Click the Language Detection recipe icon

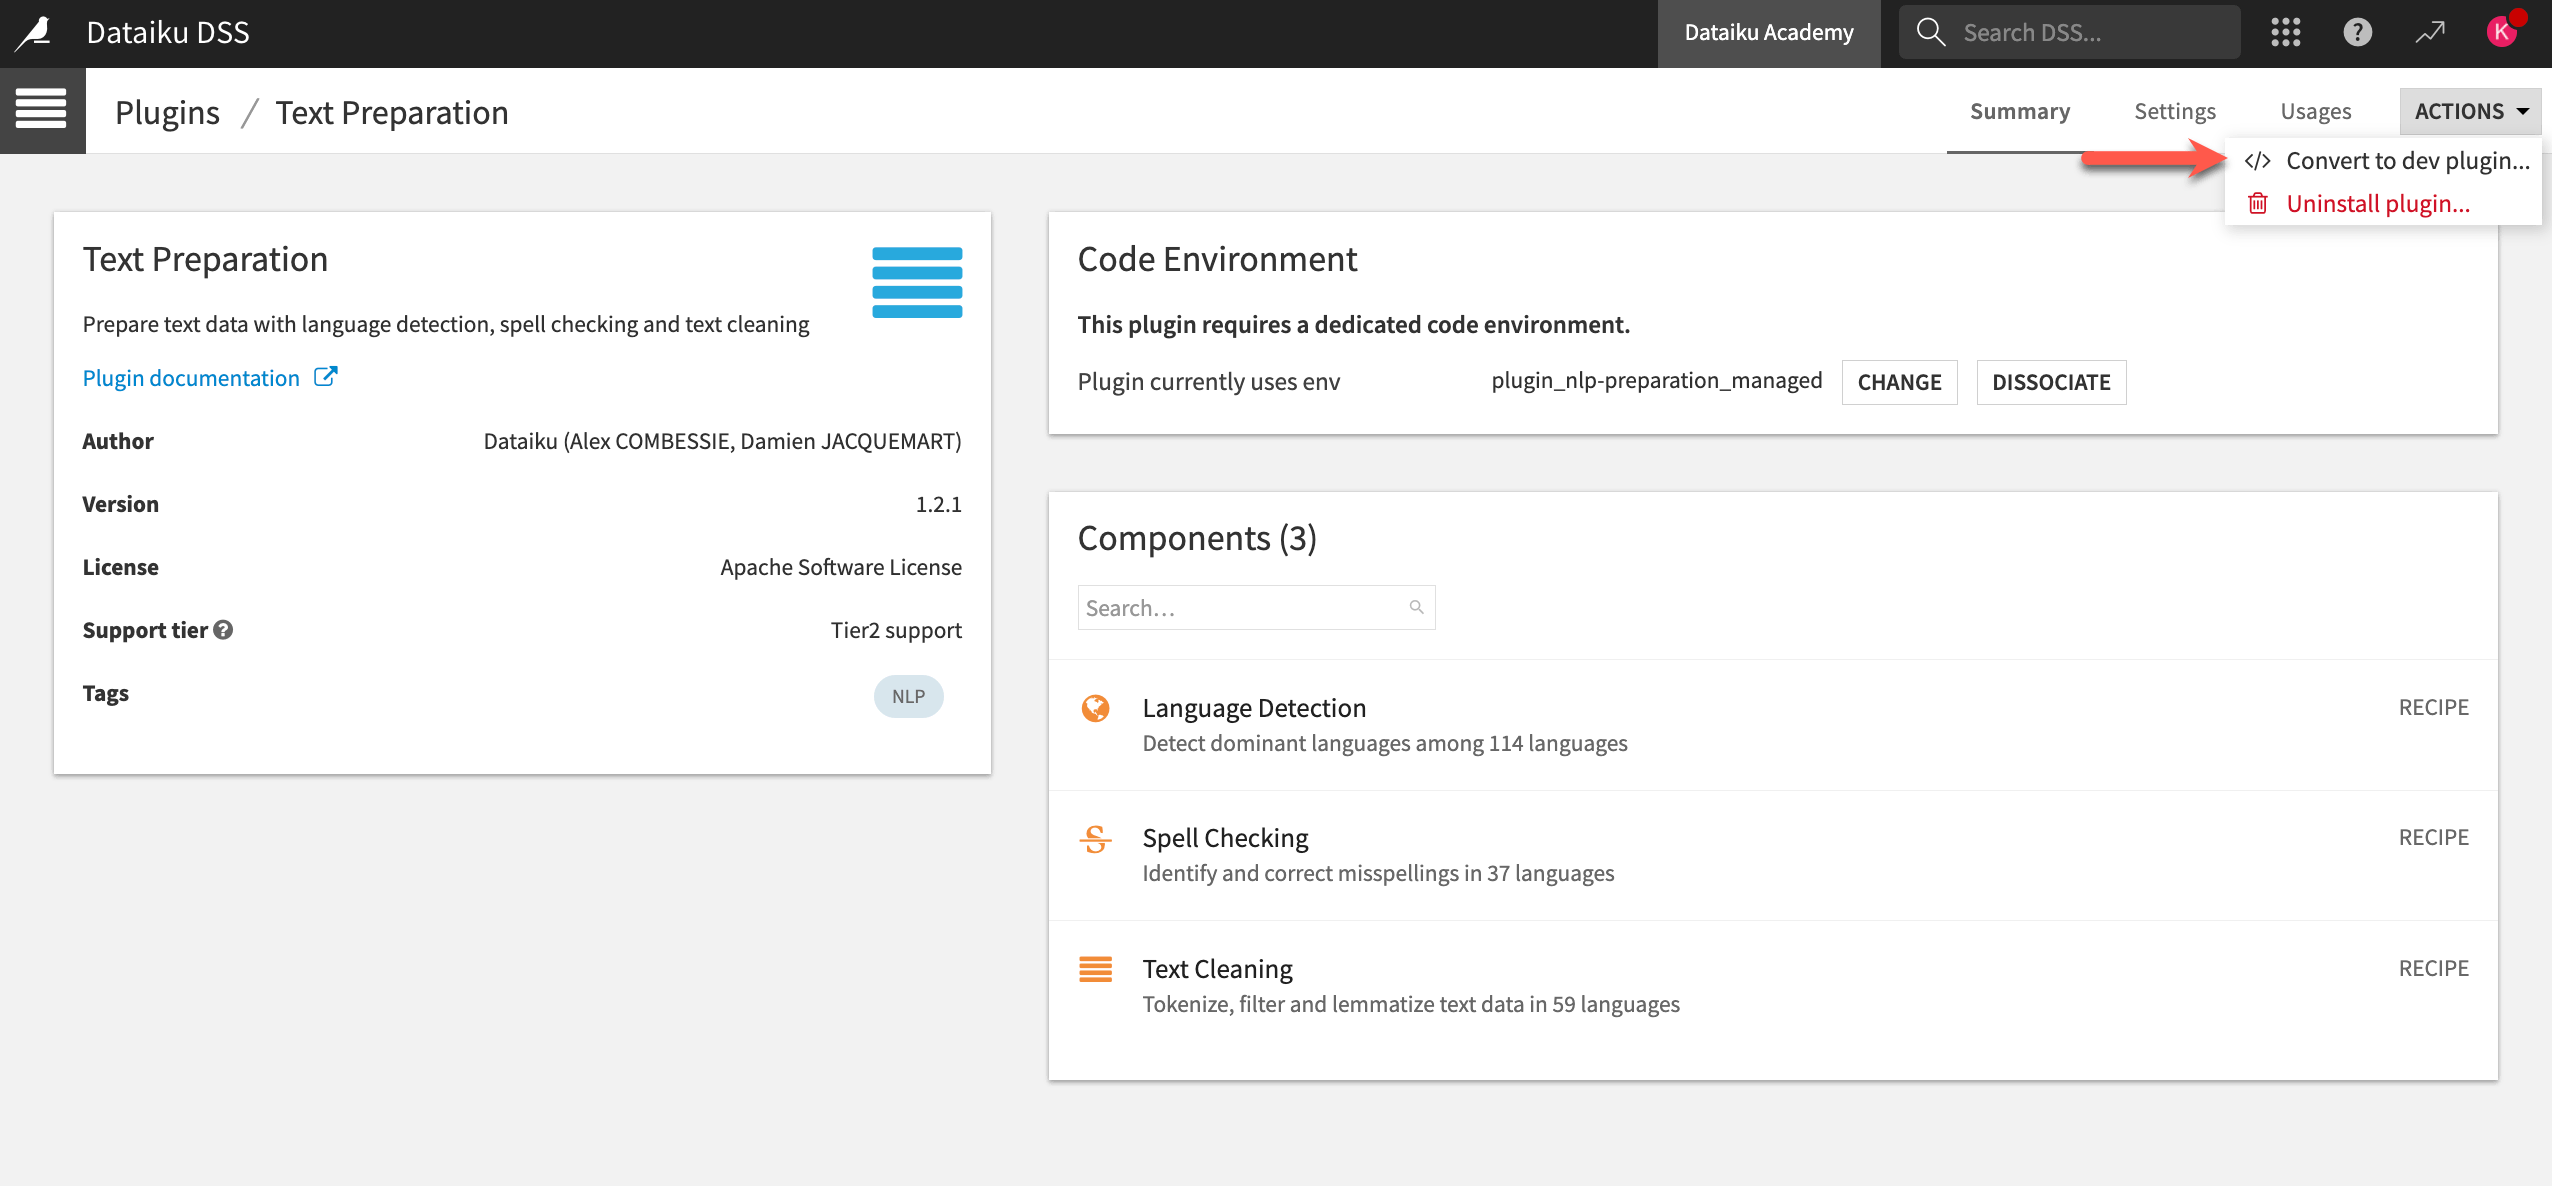[x=1095, y=706]
